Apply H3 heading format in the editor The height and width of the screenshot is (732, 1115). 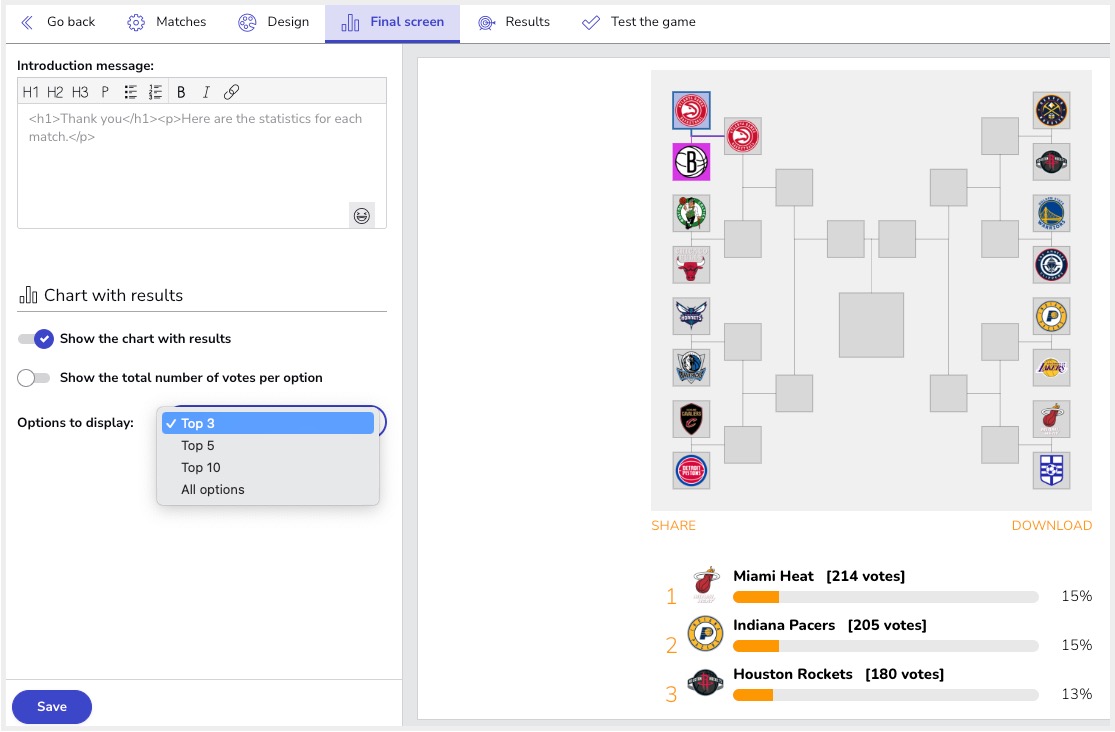tap(80, 92)
